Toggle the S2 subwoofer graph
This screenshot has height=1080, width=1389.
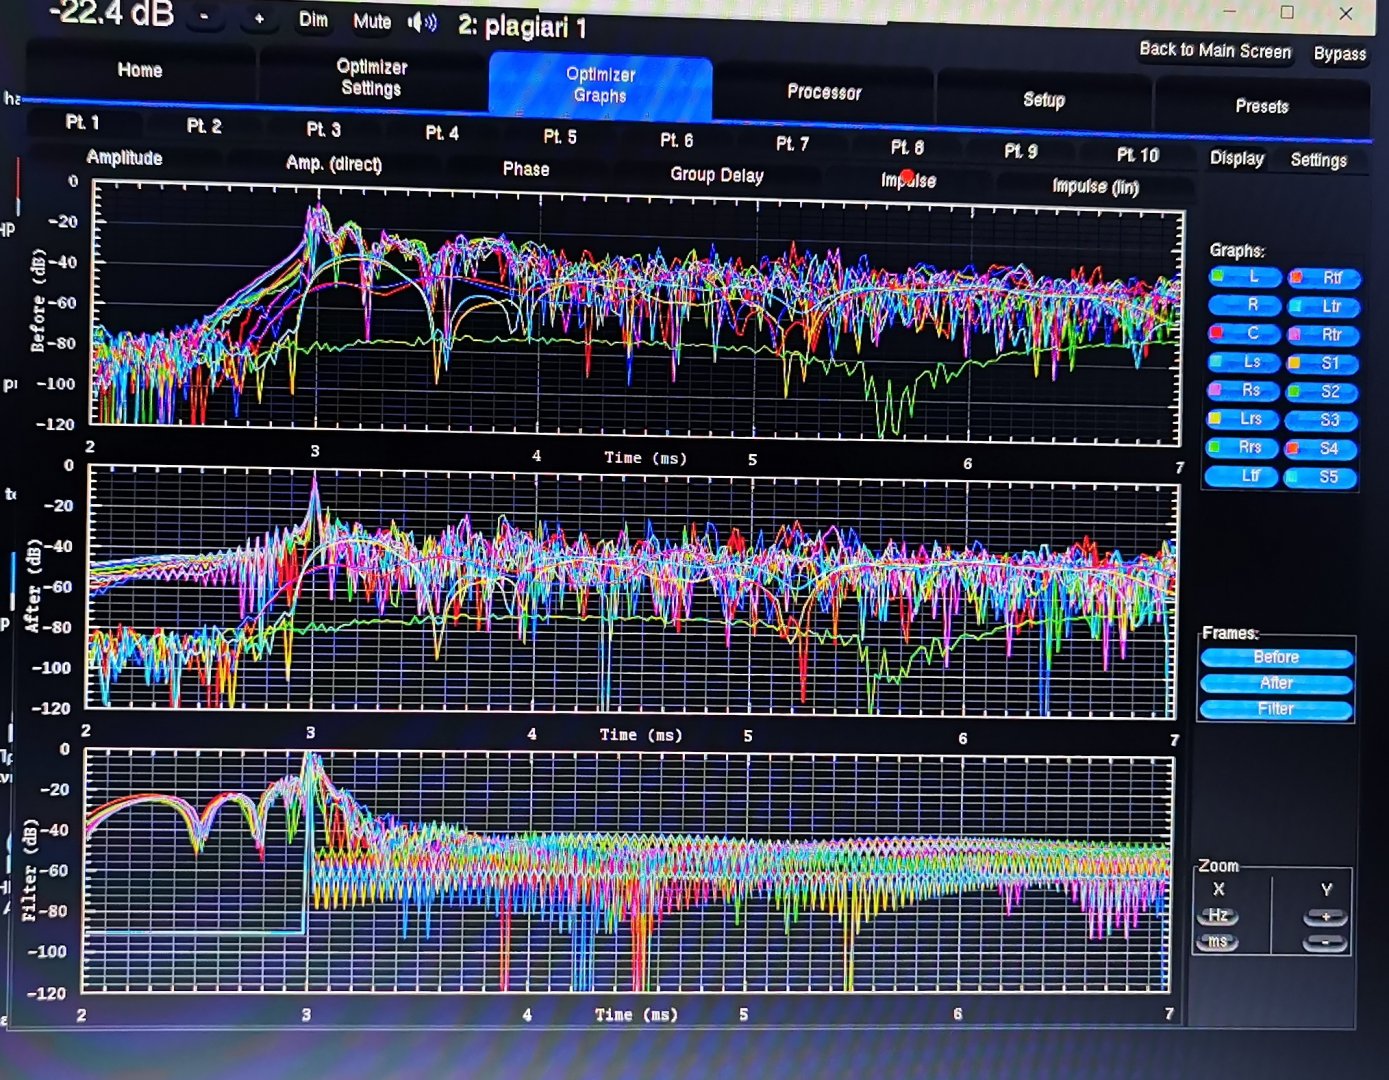coord(1321,392)
